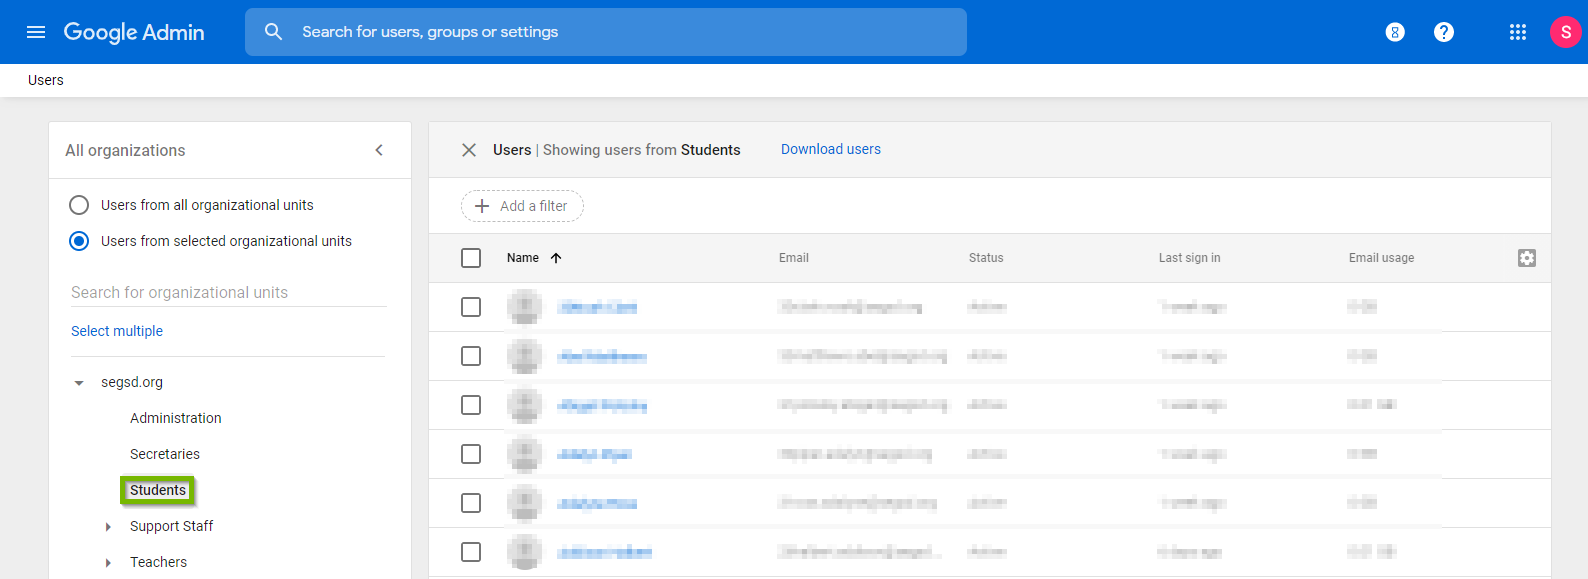The image size is (1588, 579).
Task: Click the All organizations heading
Action: (125, 150)
